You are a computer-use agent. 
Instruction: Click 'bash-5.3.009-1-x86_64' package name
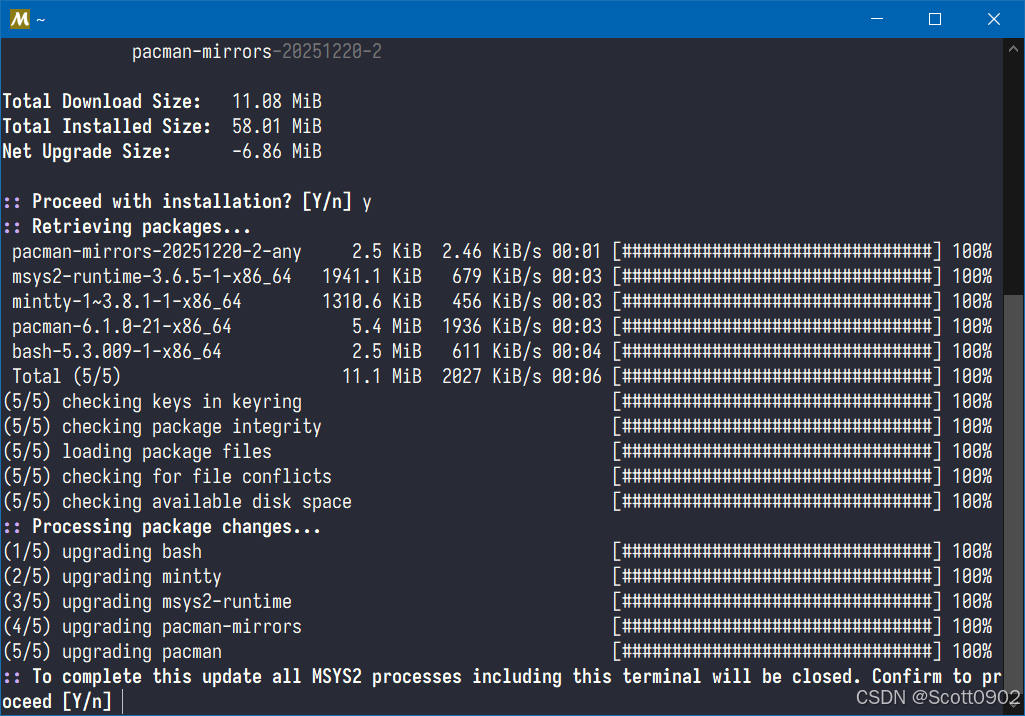116,352
